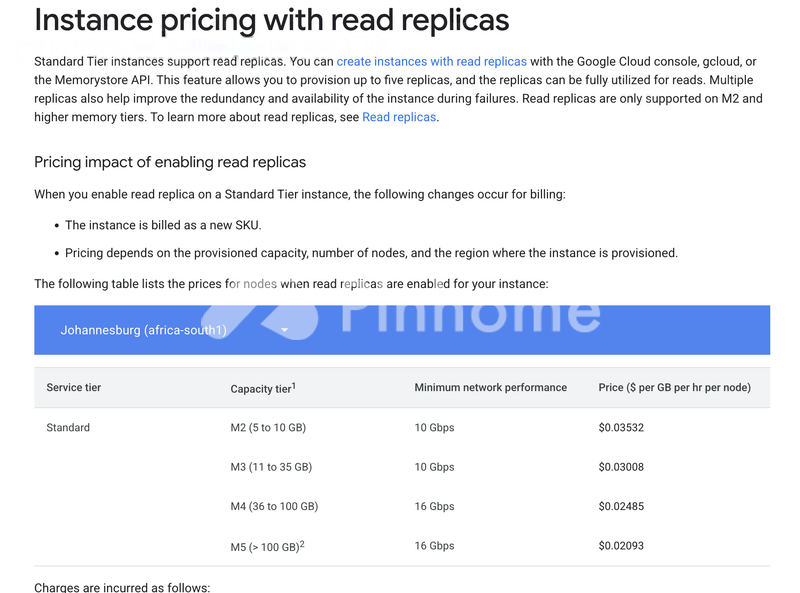Select the "Service tier" column header

tap(74, 387)
